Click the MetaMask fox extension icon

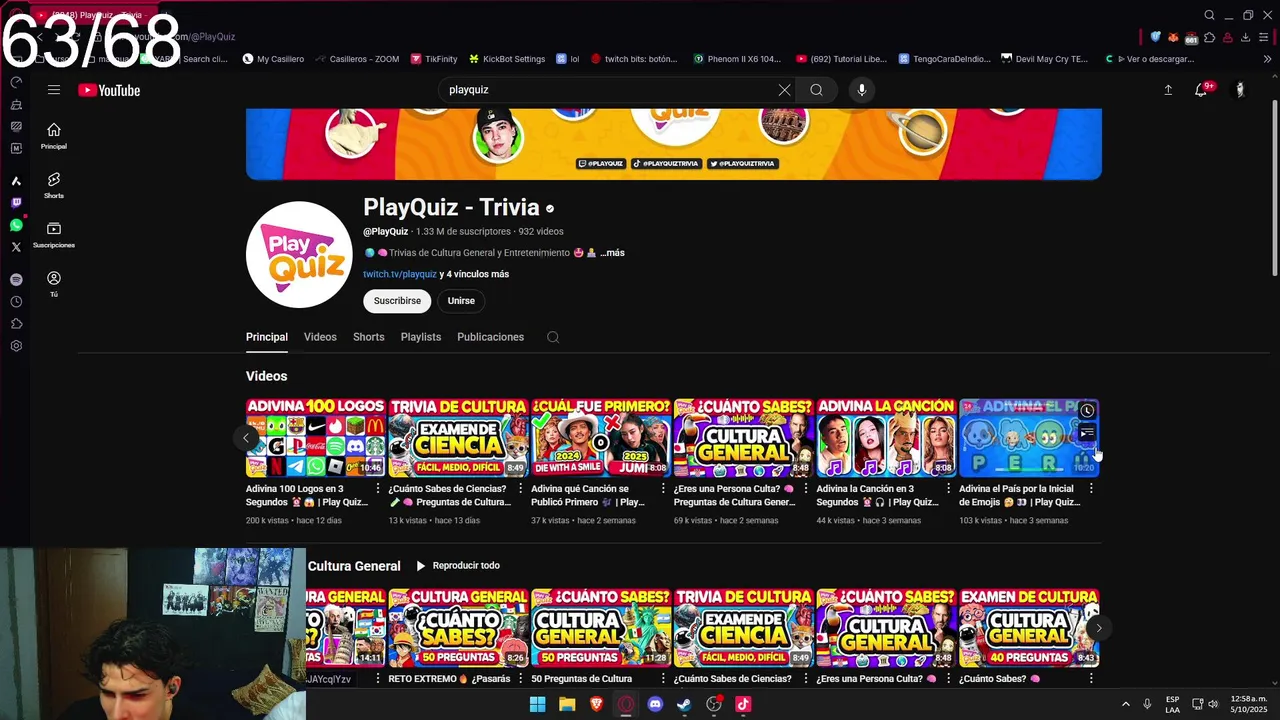click(1173, 37)
